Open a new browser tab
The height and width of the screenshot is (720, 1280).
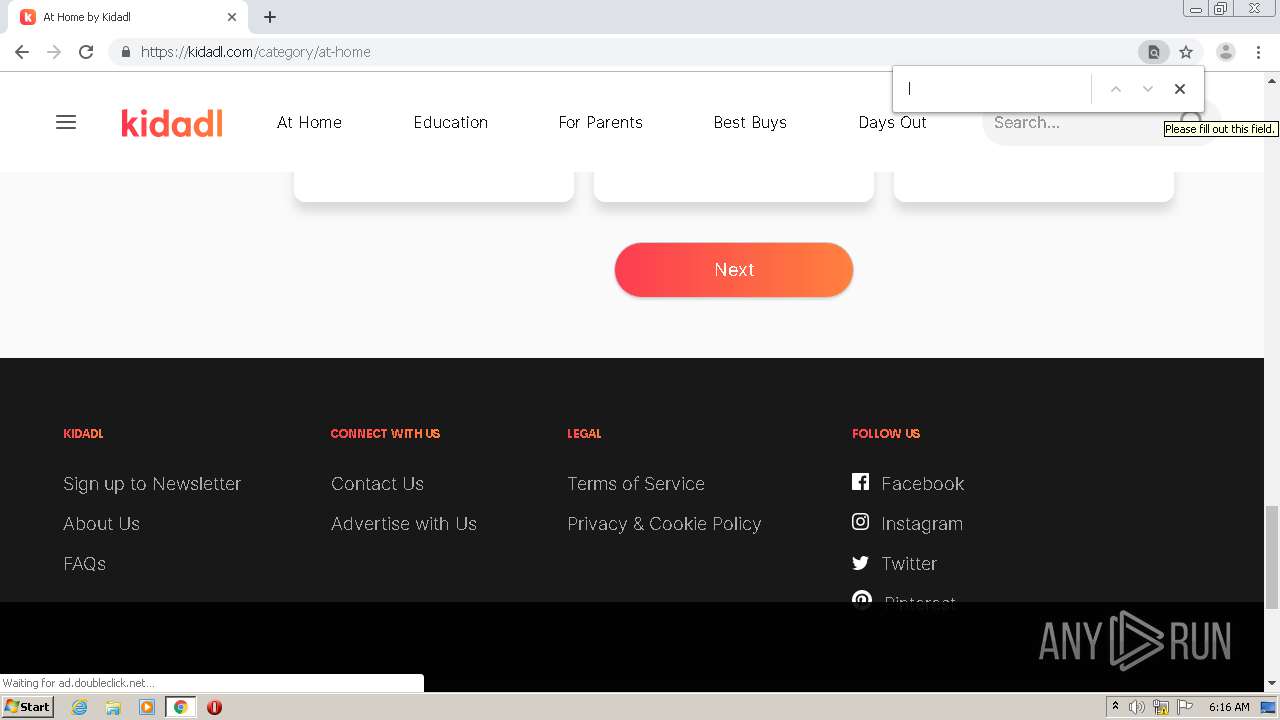270,17
